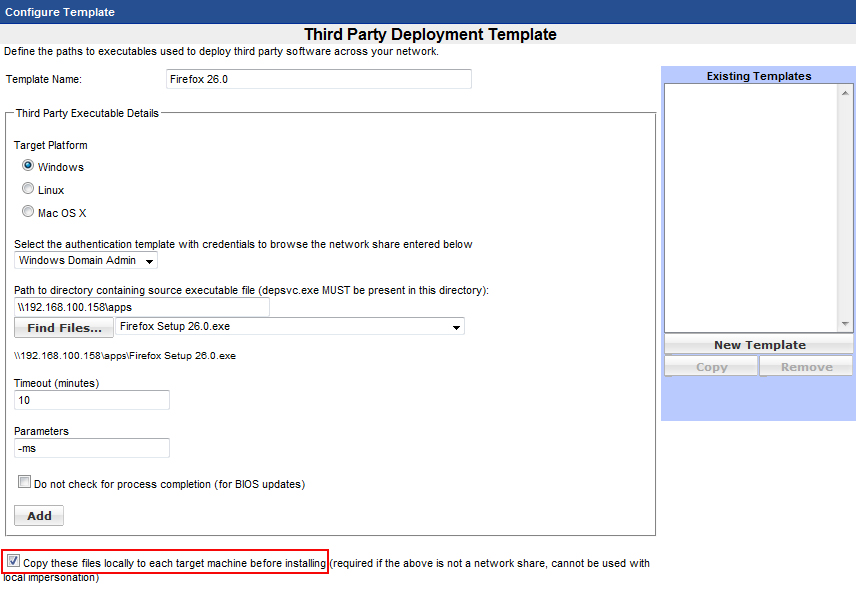This screenshot has height=595, width=856.
Task: Click the Existing Templates list scroll up arrow
Action: (x=846, y=91)
